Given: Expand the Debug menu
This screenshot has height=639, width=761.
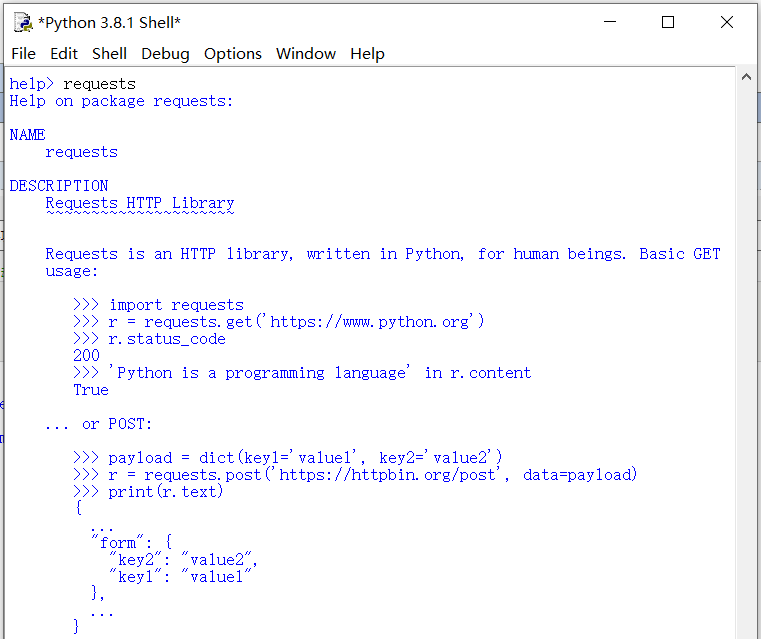Looking at the screenshot, I should coord(165,54).
